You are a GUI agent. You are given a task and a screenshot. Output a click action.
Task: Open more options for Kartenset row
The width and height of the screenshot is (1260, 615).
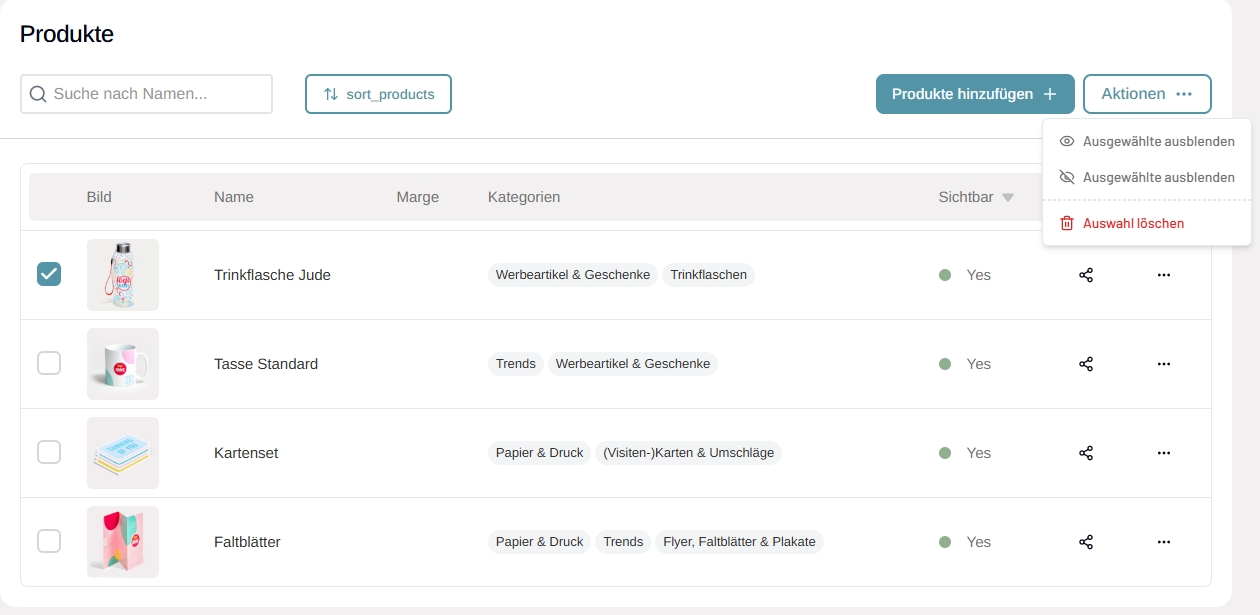(x=1163, y=453)
